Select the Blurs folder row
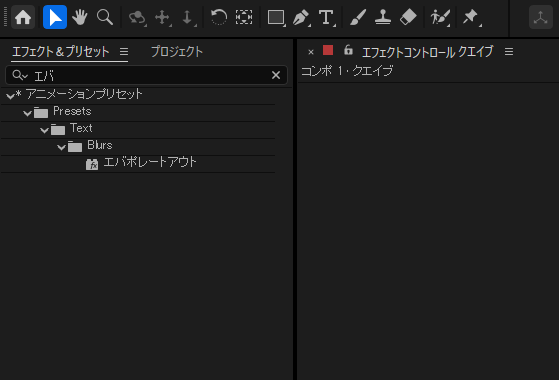The width and height of the screenshot is (559, 380). click(x=138, y=147)
